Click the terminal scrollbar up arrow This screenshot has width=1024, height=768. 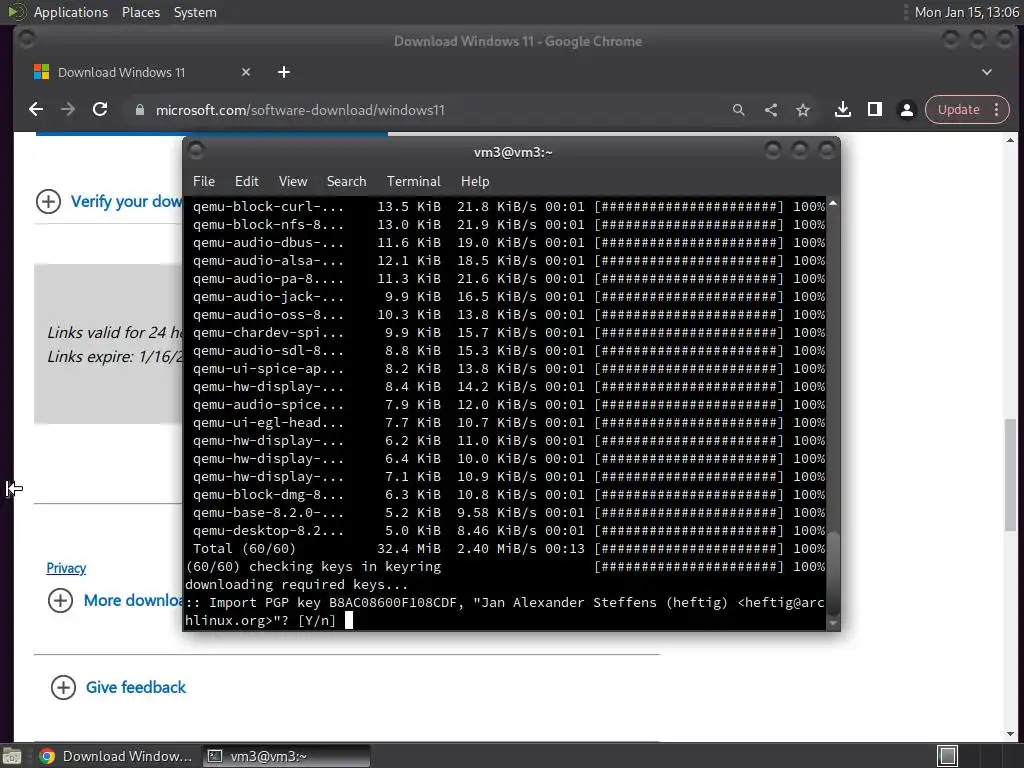[x=833, y=203]
